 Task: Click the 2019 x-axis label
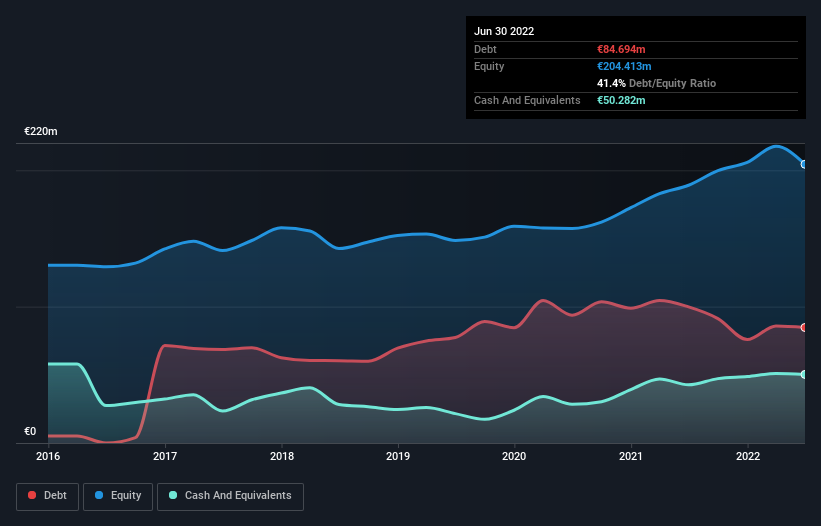(398, 456)
